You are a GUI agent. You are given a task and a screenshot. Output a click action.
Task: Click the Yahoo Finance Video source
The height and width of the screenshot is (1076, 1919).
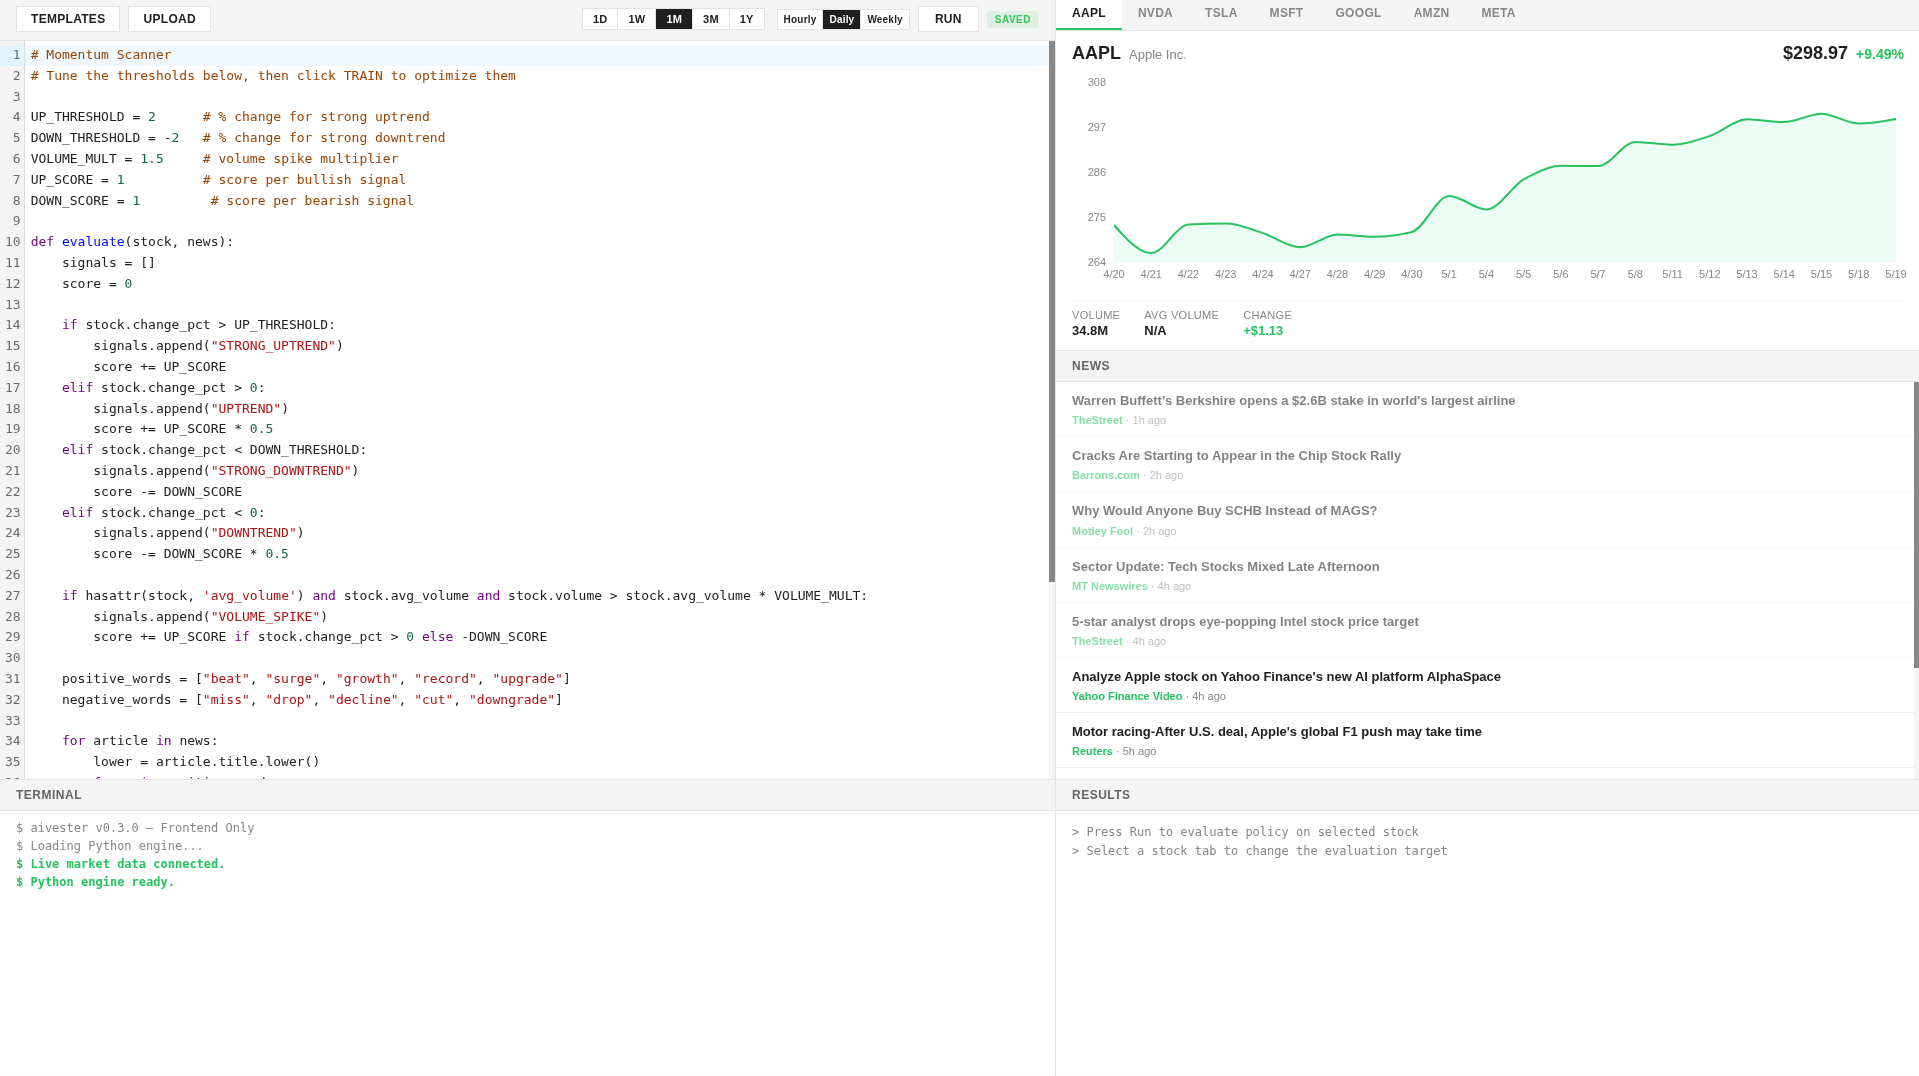pos(1127,697)
